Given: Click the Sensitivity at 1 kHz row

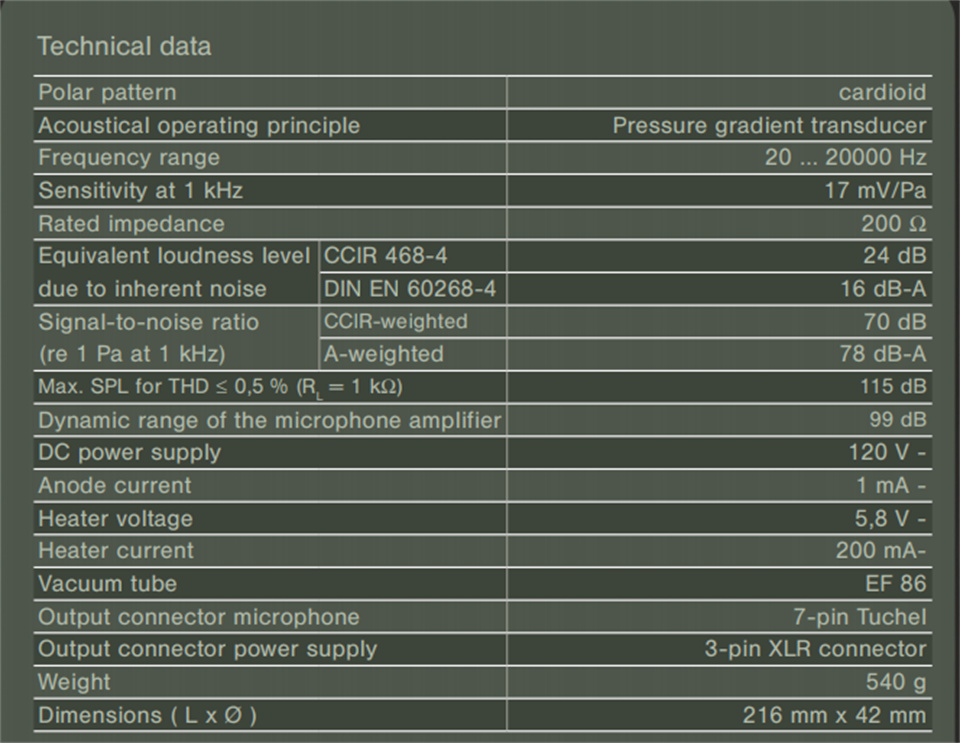Looking at the screenshot, I should [483, 190].
